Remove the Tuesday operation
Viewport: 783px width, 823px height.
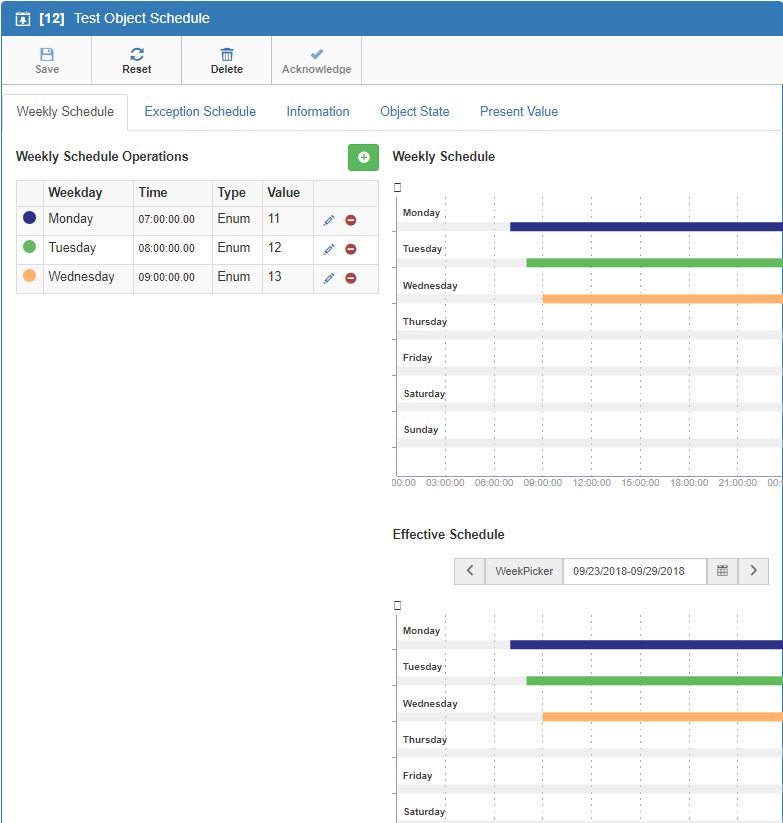(351, 249)
